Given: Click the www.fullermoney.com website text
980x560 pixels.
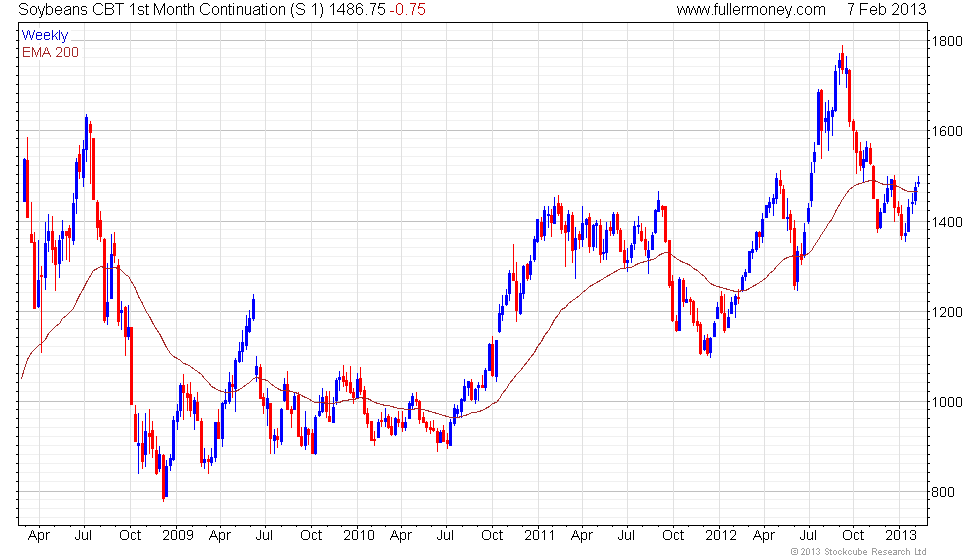Looking at the screenshot, I should click(x=751, y=9).
